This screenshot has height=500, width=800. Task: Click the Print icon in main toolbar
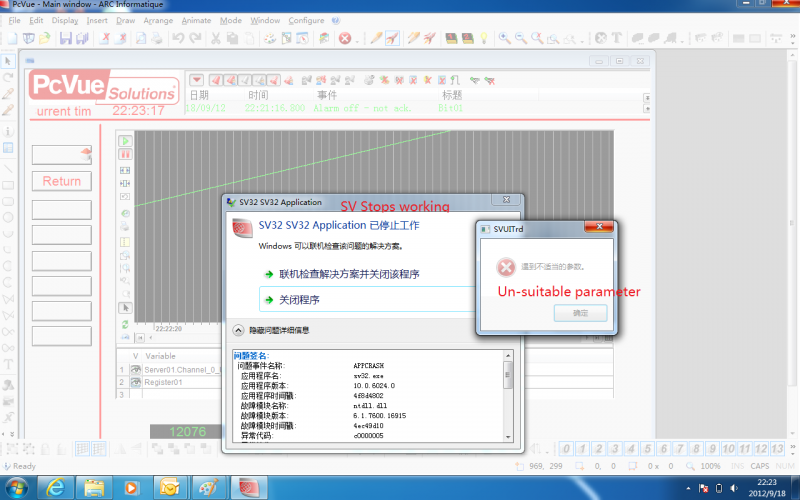pyautogui.click(x=157, y=38)
